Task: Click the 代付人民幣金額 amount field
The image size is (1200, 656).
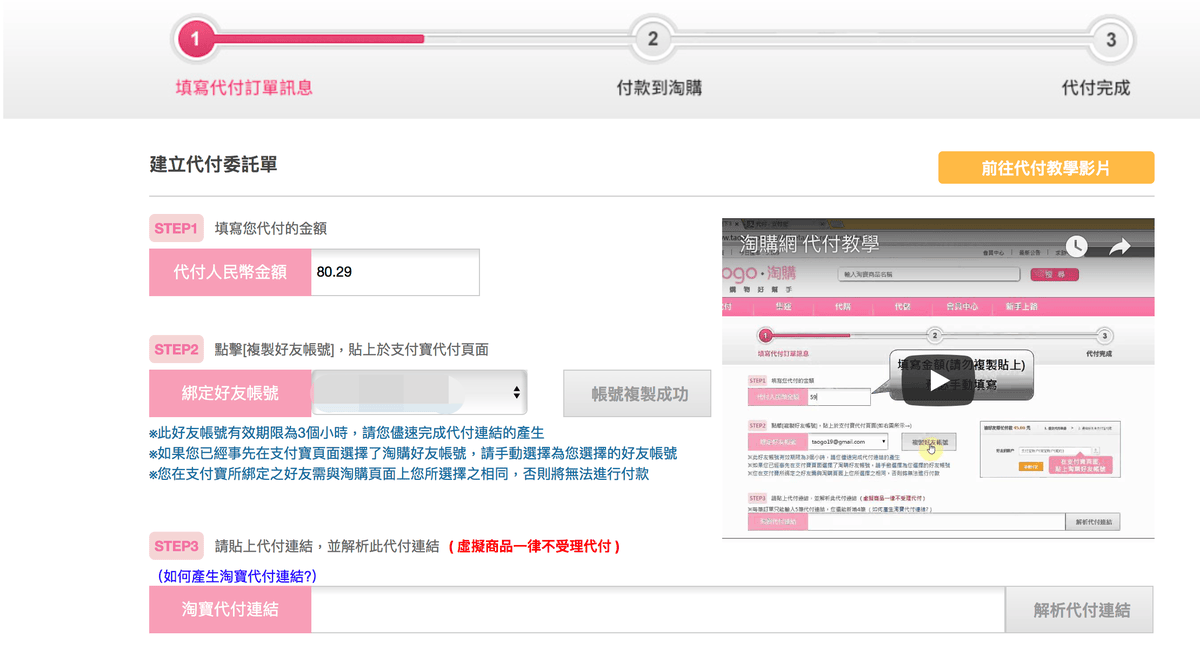Action: [x=394, y=272]
